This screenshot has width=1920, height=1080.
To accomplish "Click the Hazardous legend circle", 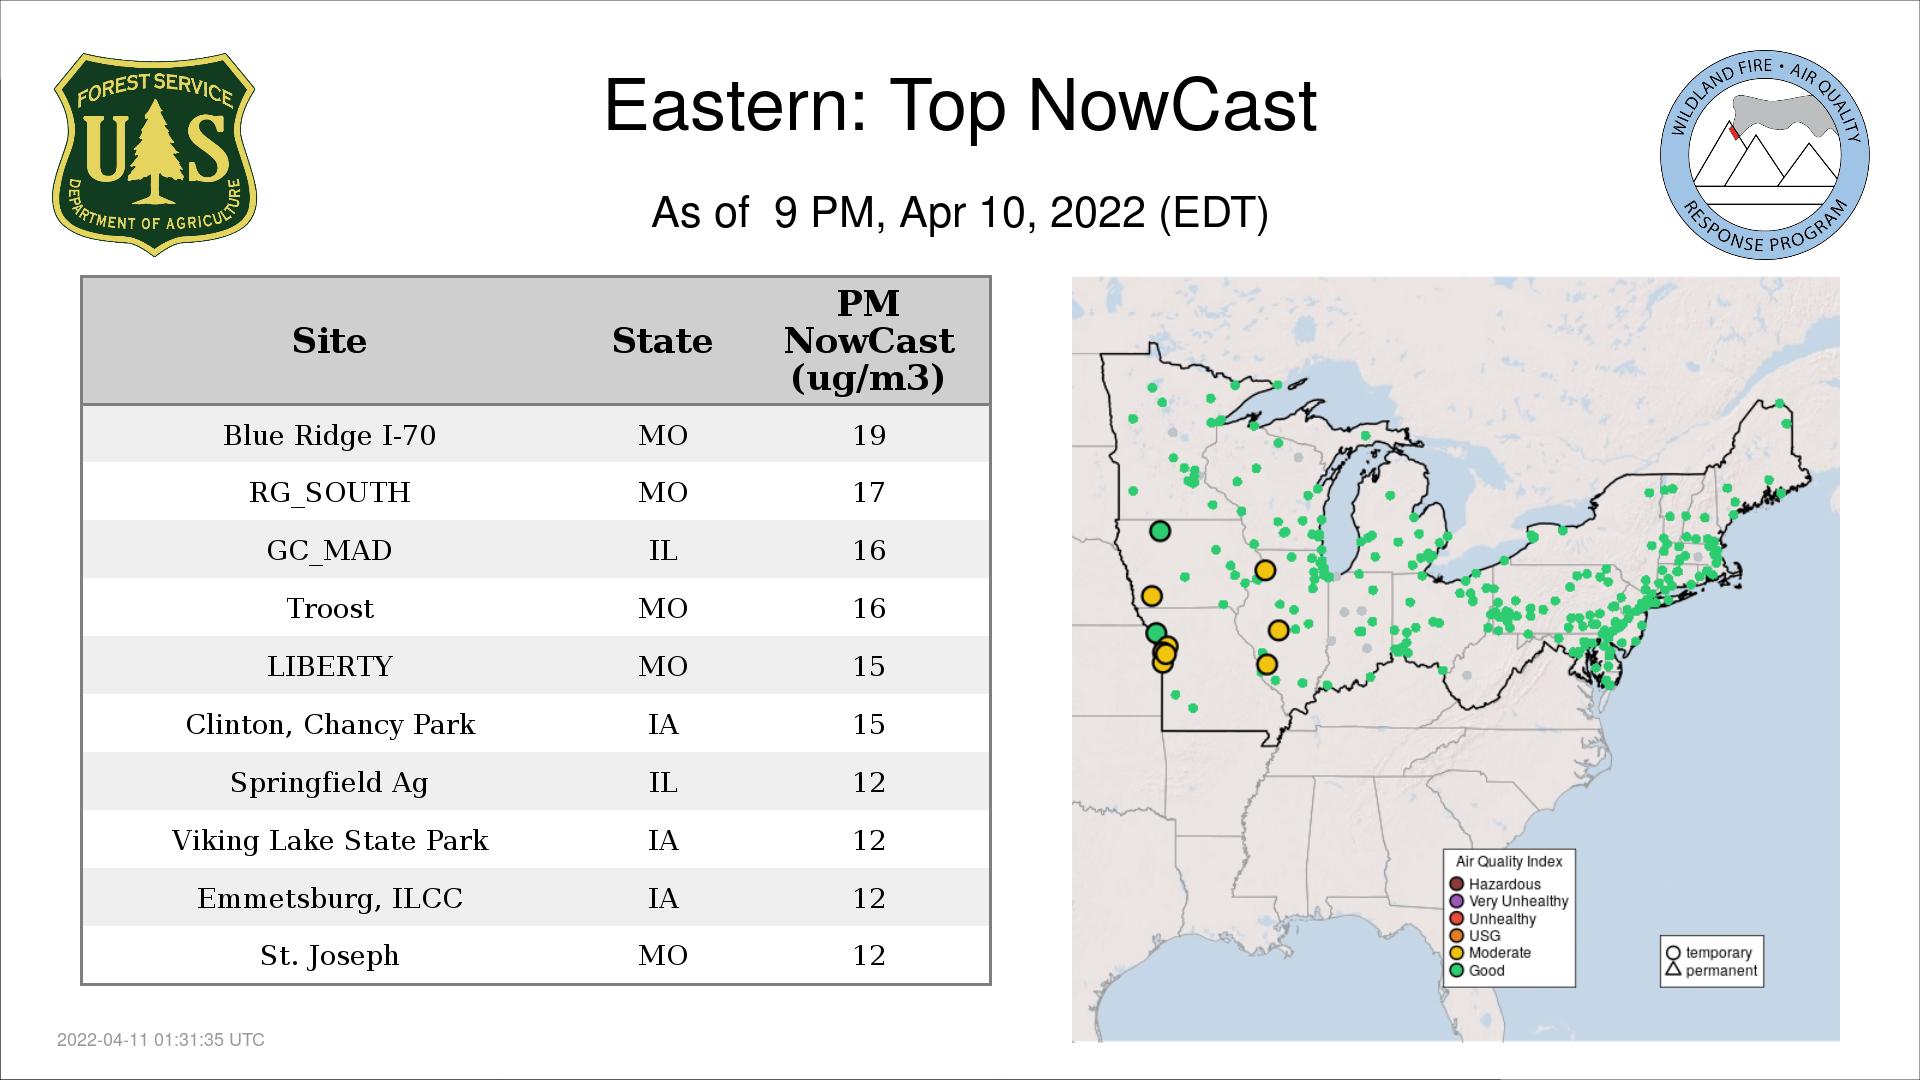I will [1457, 884].
